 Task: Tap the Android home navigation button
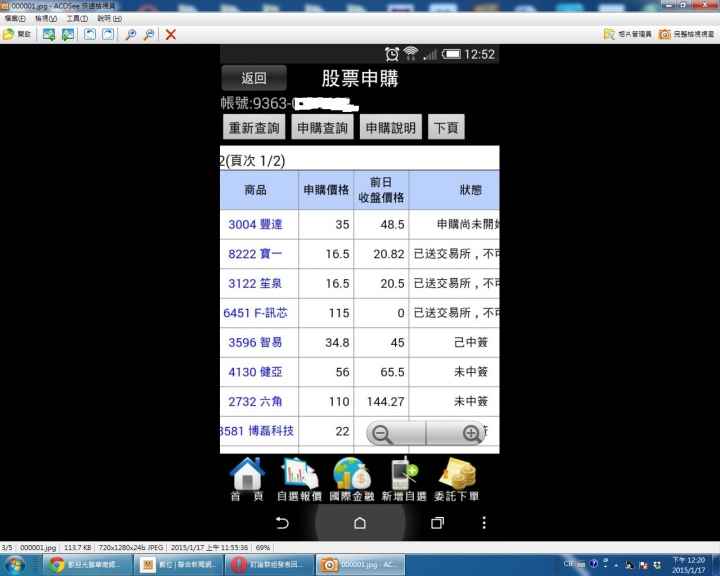[x=360, y=523]
